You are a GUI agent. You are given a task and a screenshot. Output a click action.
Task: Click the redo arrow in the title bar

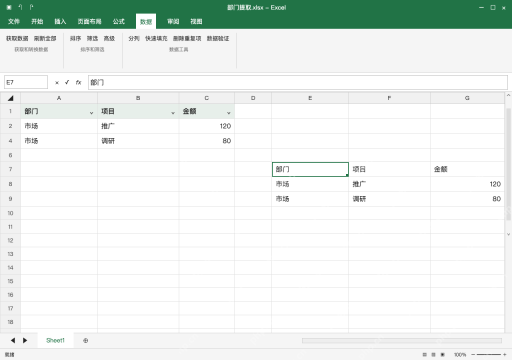pyautogui.click(x=31, y=7)
